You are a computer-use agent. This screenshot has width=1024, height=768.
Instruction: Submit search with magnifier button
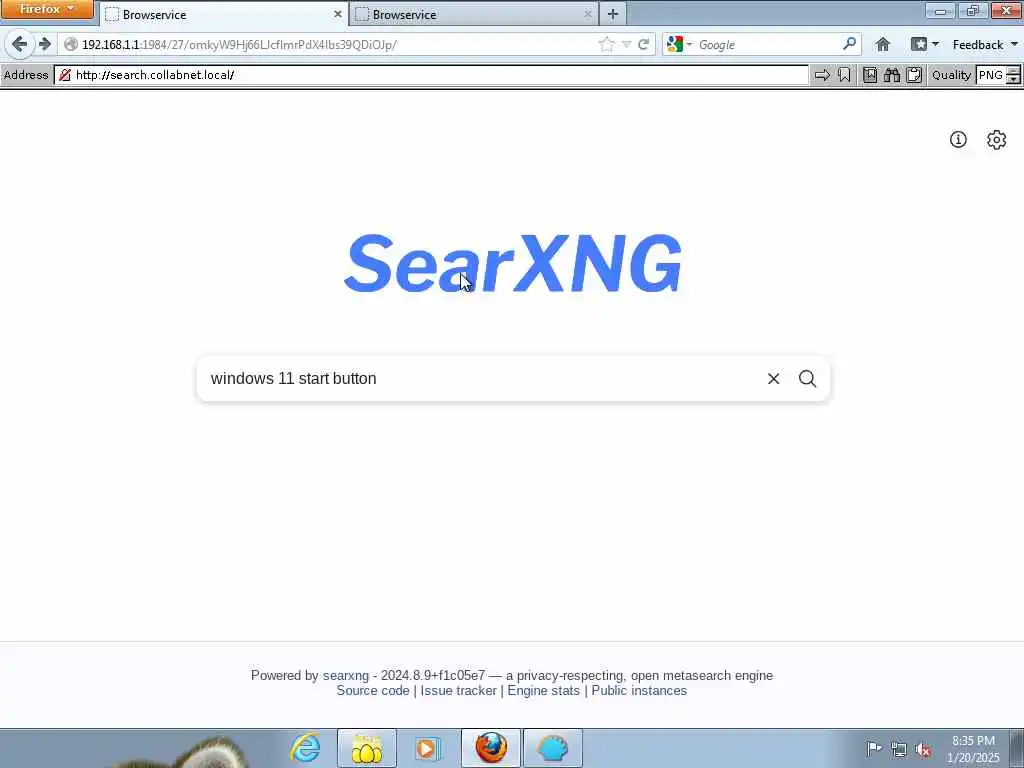pos(808,379)
